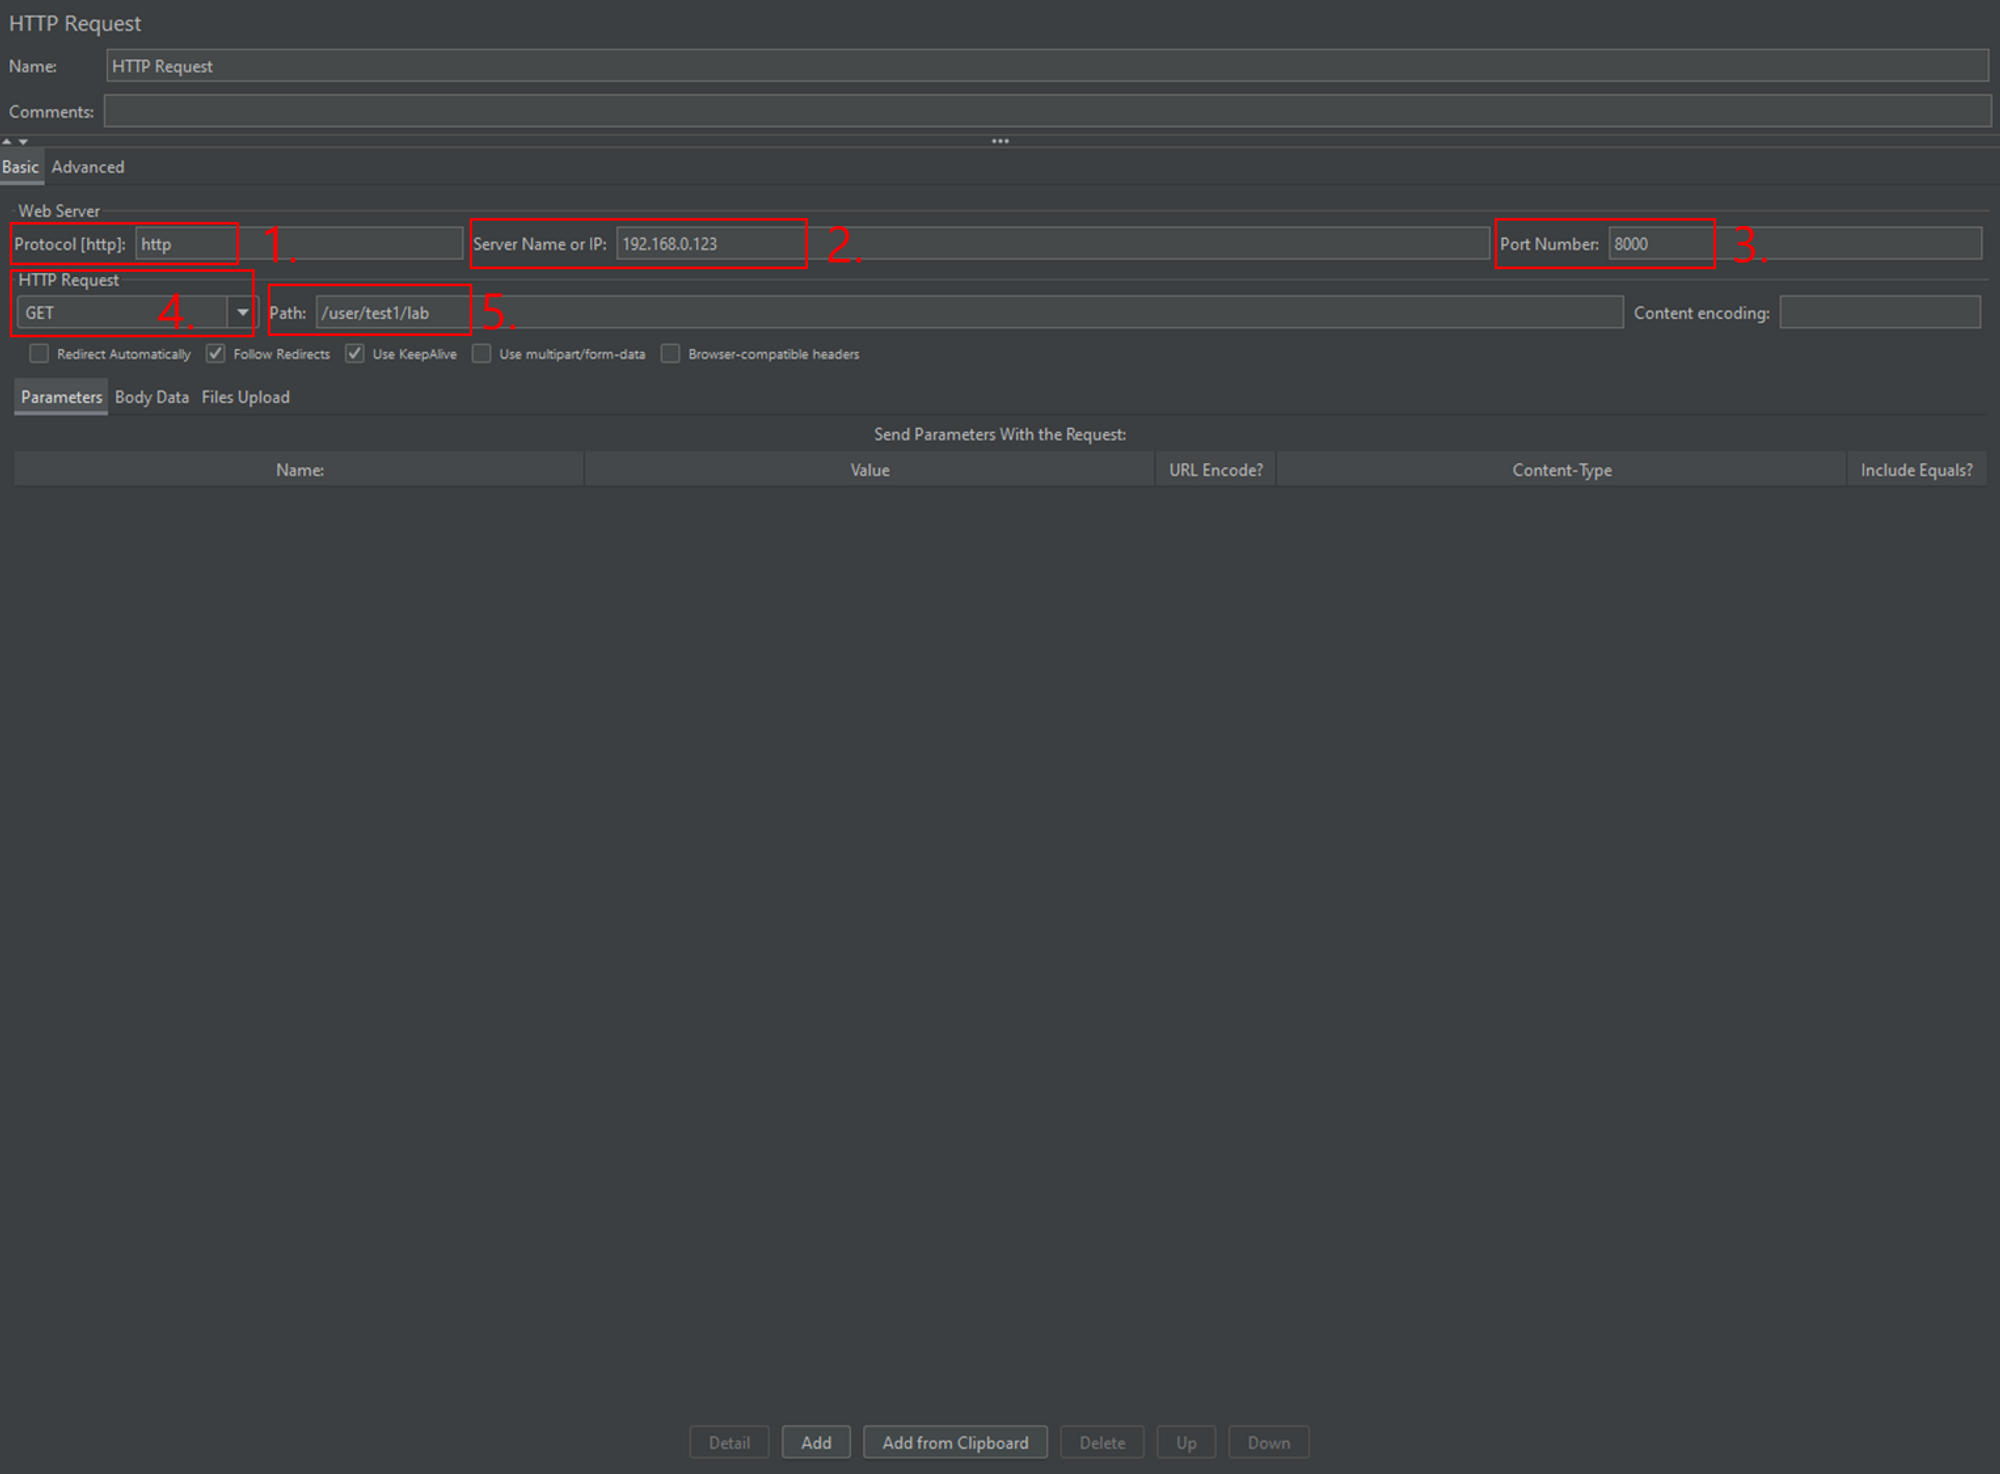Viewport: 2000px width, 1474px height.
Task: Click the Value column header
Action: coord(869,470)
